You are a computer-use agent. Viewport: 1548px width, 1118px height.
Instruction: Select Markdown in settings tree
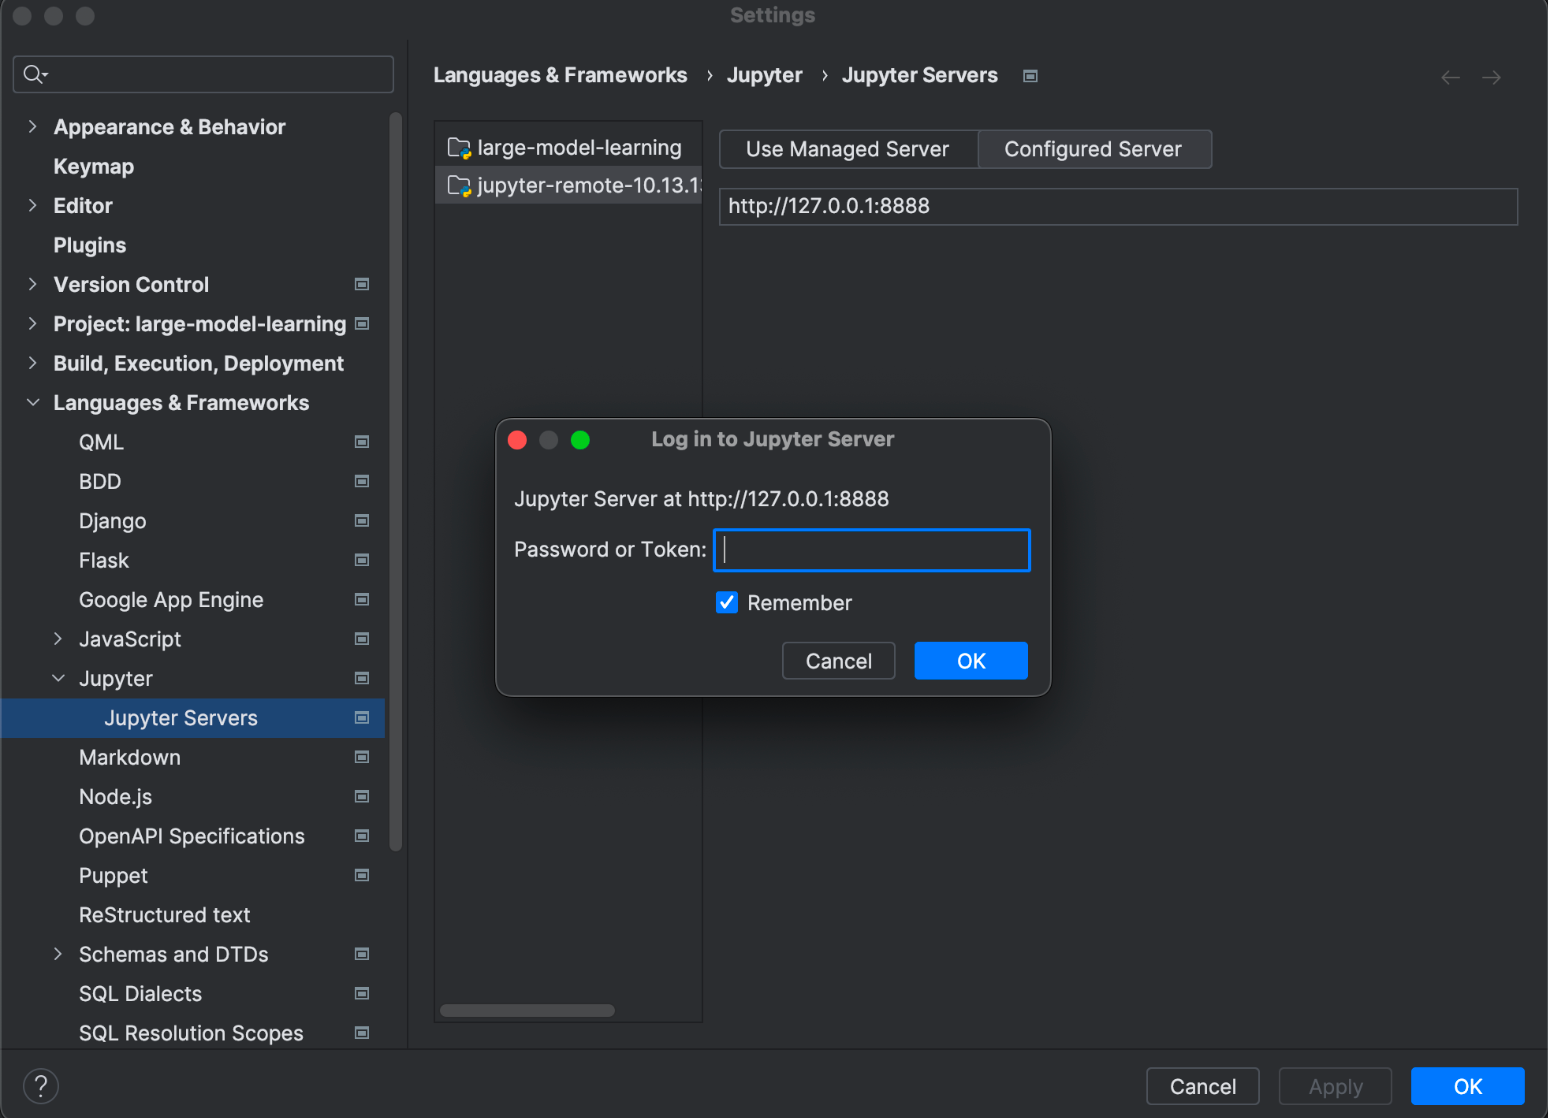pyautogui.click(x=130, y=758)
